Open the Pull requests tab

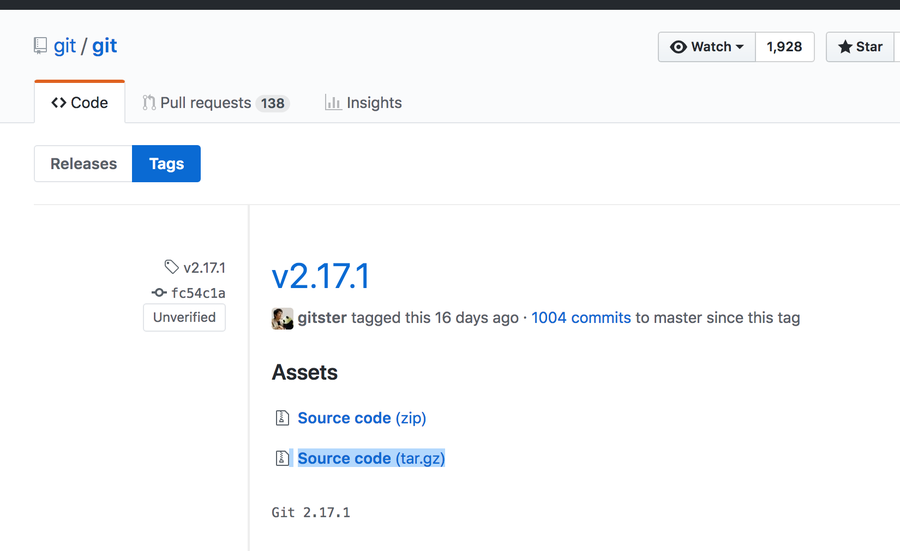click(x=216, y=103)
